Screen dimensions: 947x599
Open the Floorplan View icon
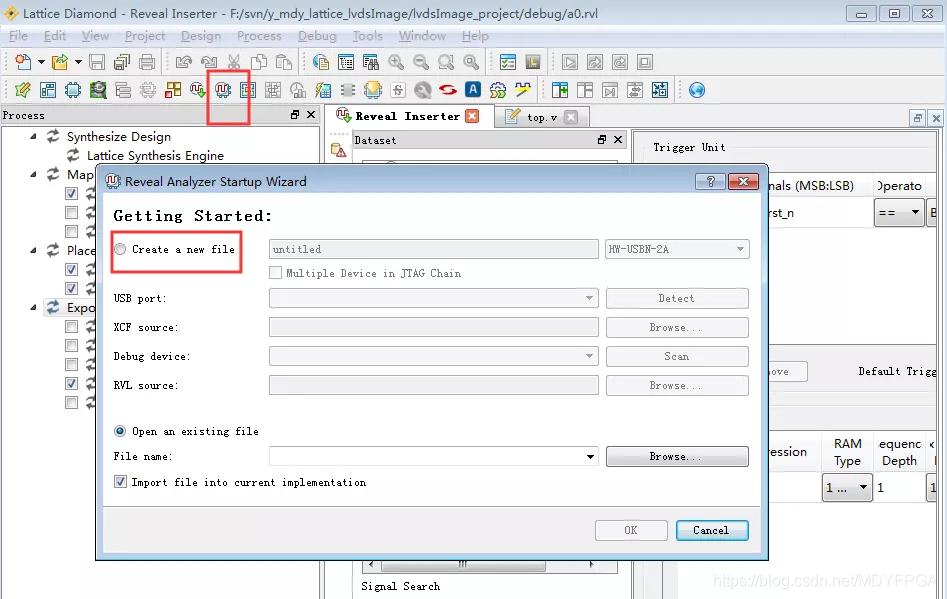pos(248,91)
